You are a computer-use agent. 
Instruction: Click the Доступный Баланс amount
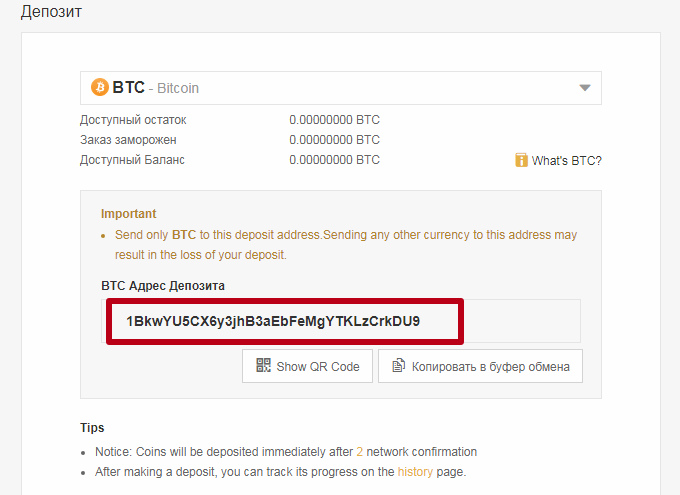pyautogui.click(x=334, y=160)
